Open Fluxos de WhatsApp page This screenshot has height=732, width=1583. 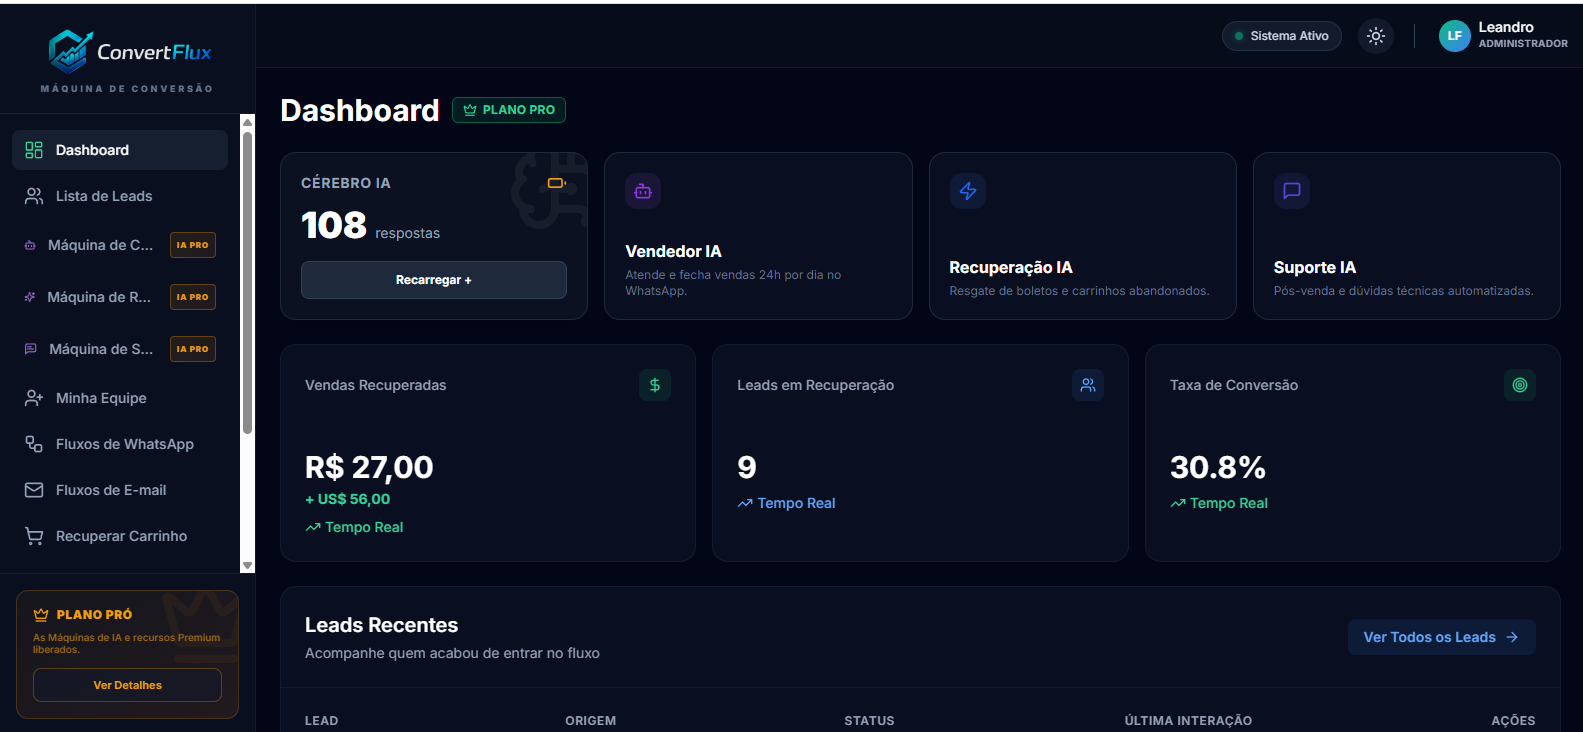point(120,444)
